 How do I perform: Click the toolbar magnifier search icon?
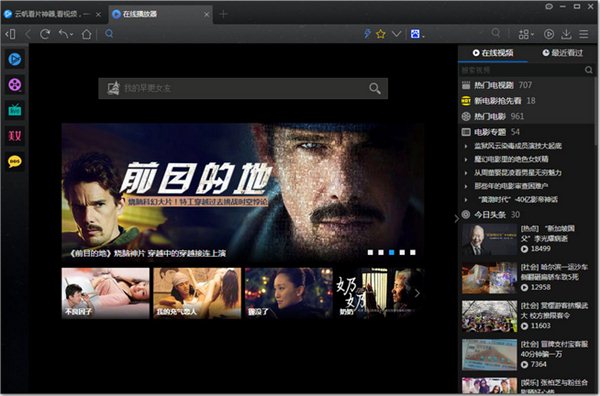pyautogui.click(x=496, y=33)
